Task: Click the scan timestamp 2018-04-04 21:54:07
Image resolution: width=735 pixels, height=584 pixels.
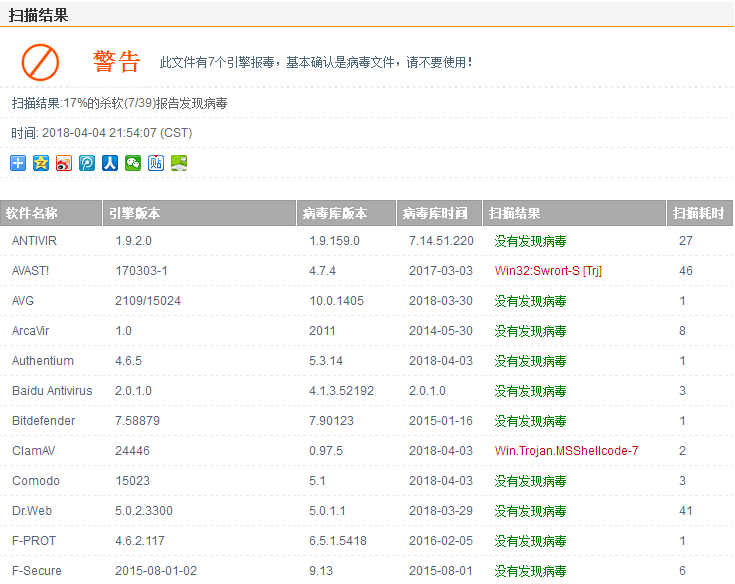Action: [x=99, y=133]
